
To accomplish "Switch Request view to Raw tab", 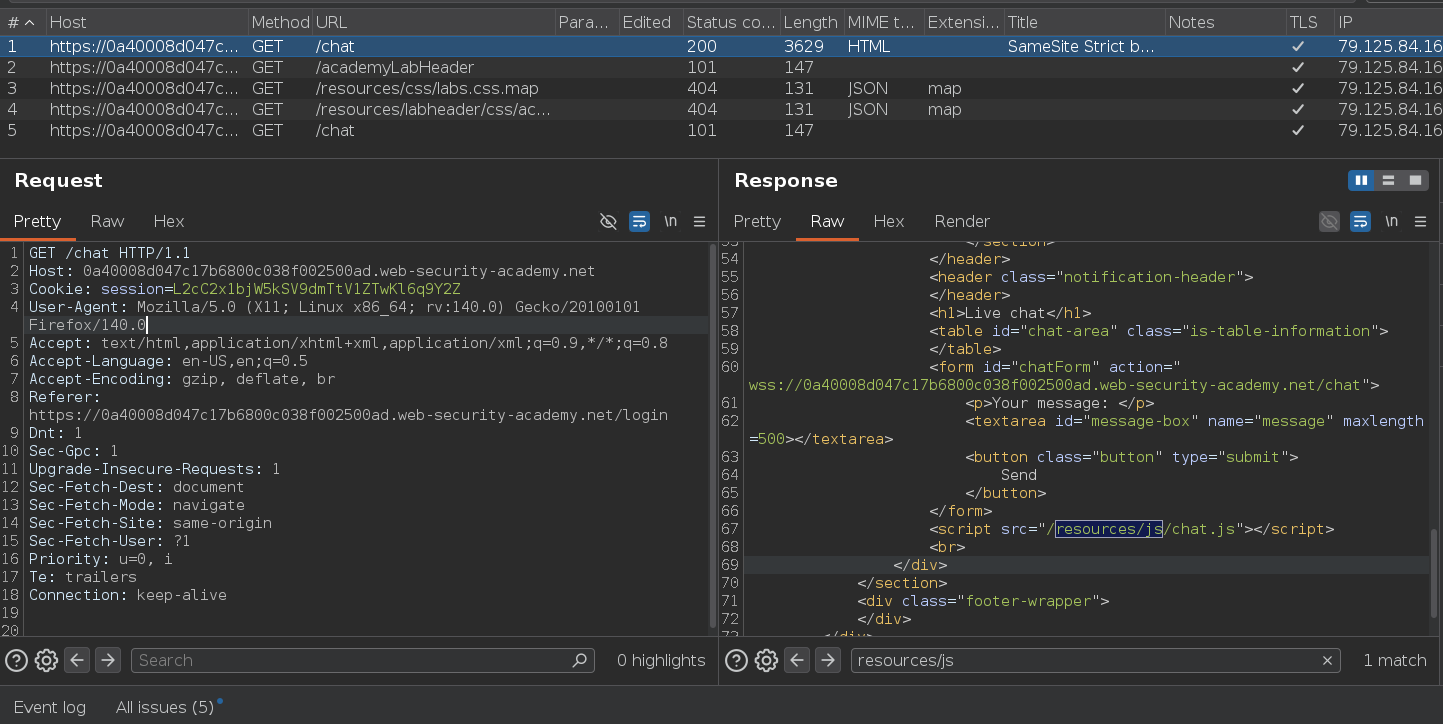I will (107, 221).
